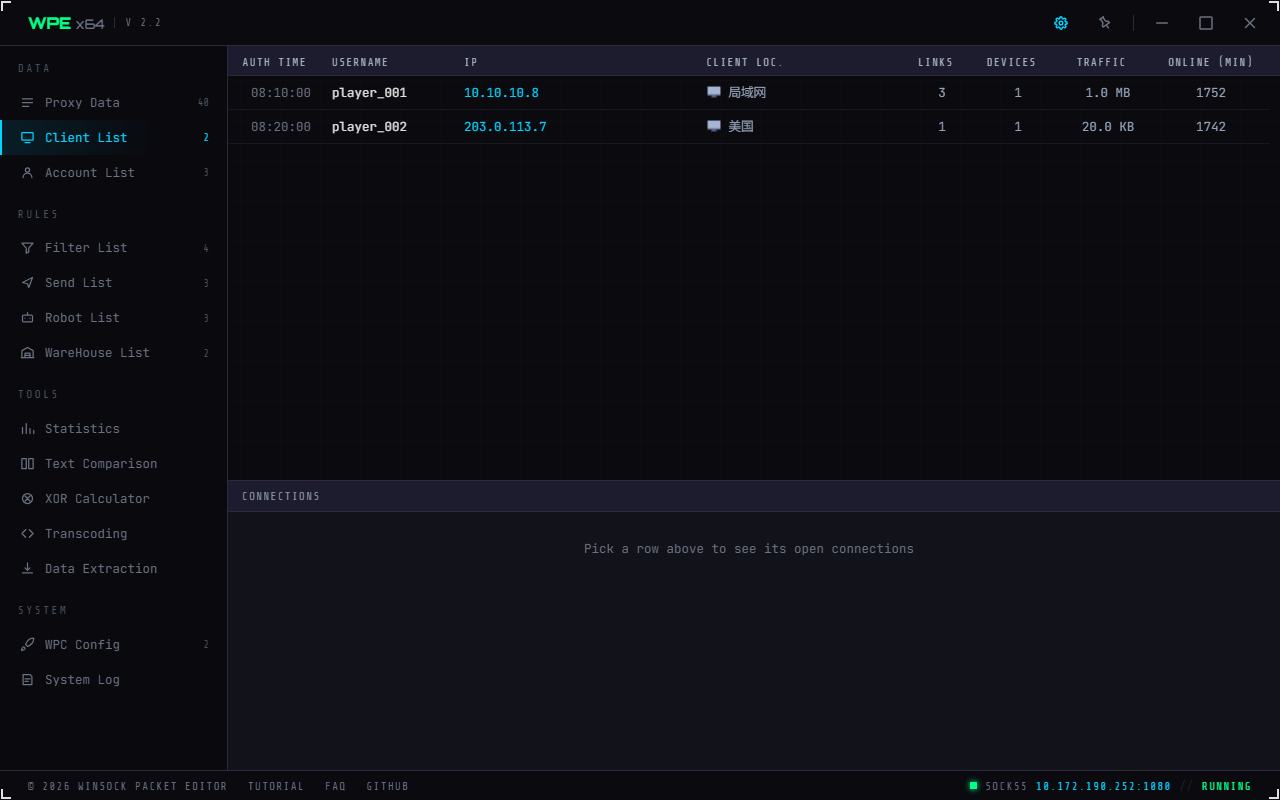Image resolution: width=1280 pixels, height=800 pixels.
Task: Maximize the WPE window
Action: pyautogui.click(x=1206, y=23)
